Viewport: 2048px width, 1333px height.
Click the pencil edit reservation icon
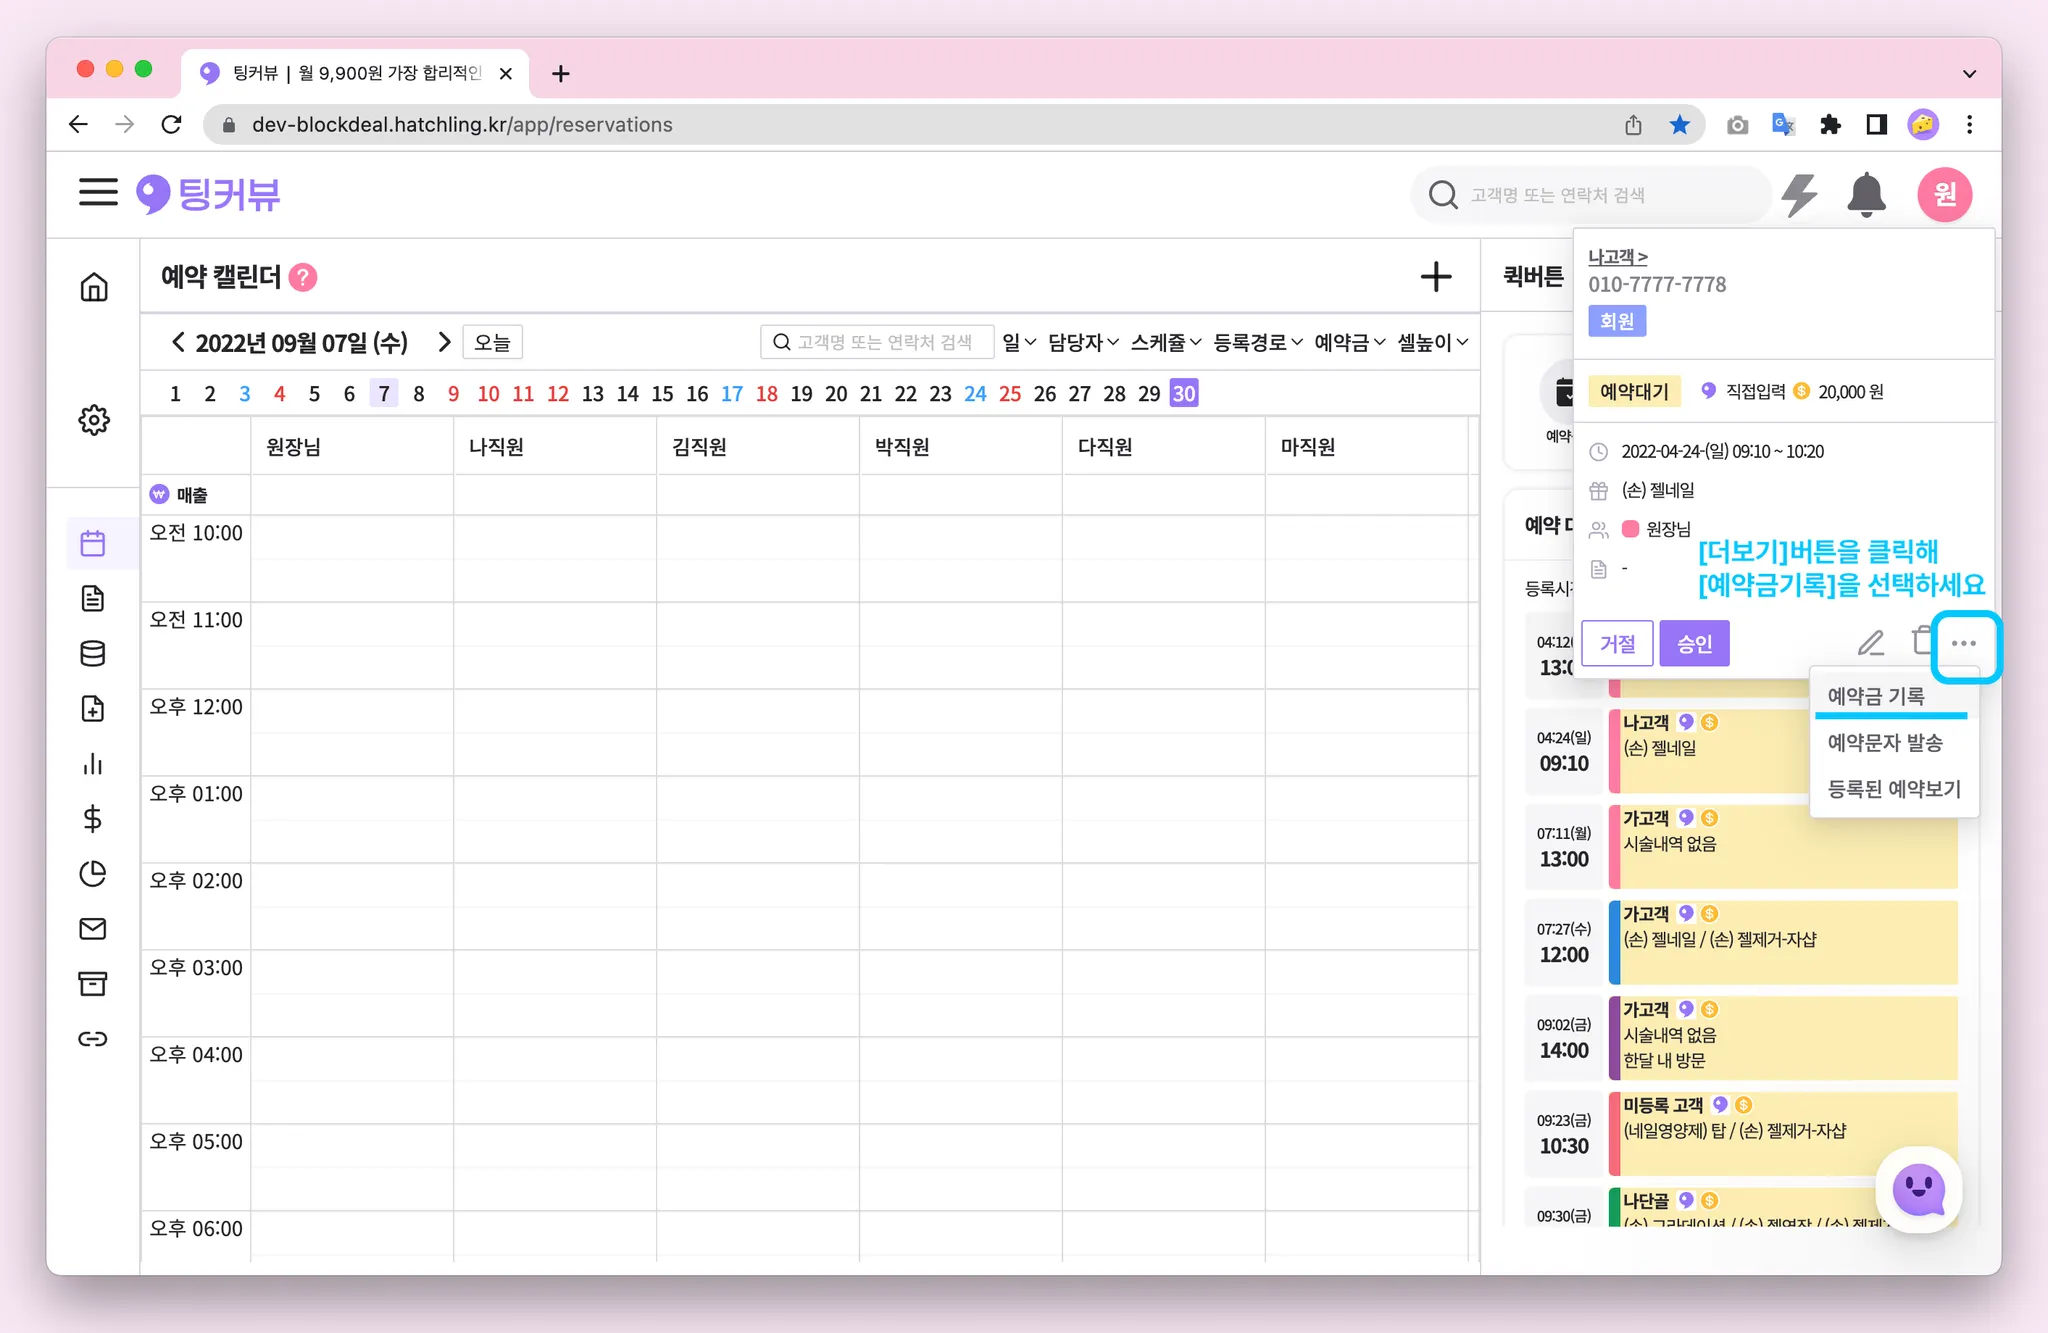pos(1870,643)
